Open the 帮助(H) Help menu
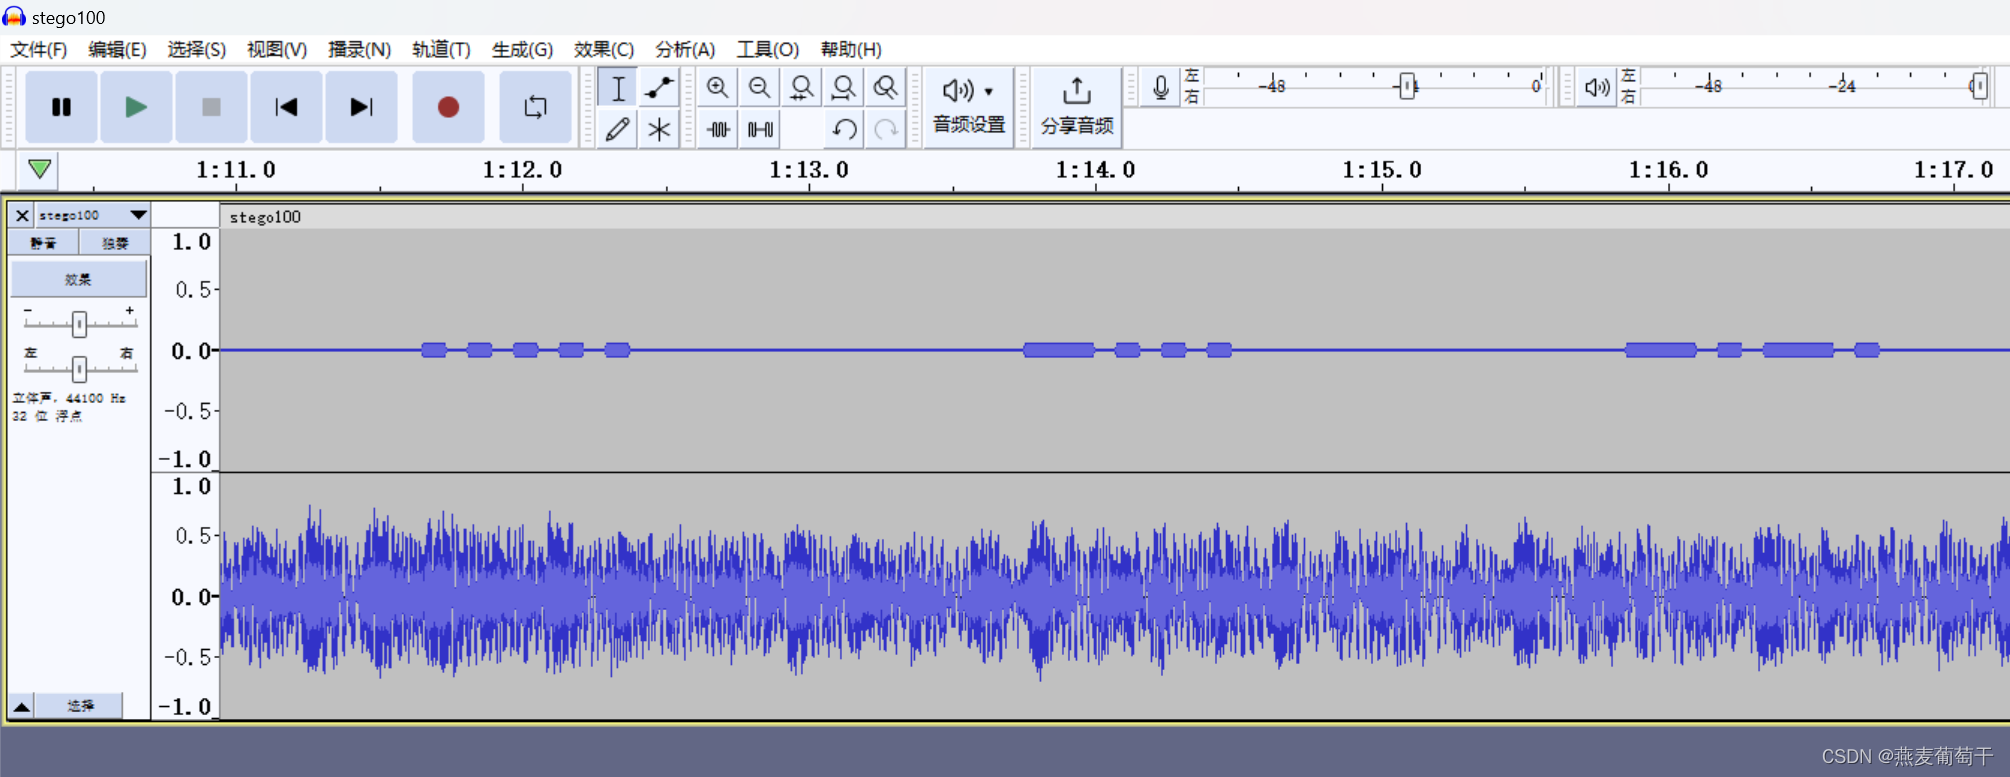Image resolution: width=2010 pixels, height=777 pixels. click(850, 49)
